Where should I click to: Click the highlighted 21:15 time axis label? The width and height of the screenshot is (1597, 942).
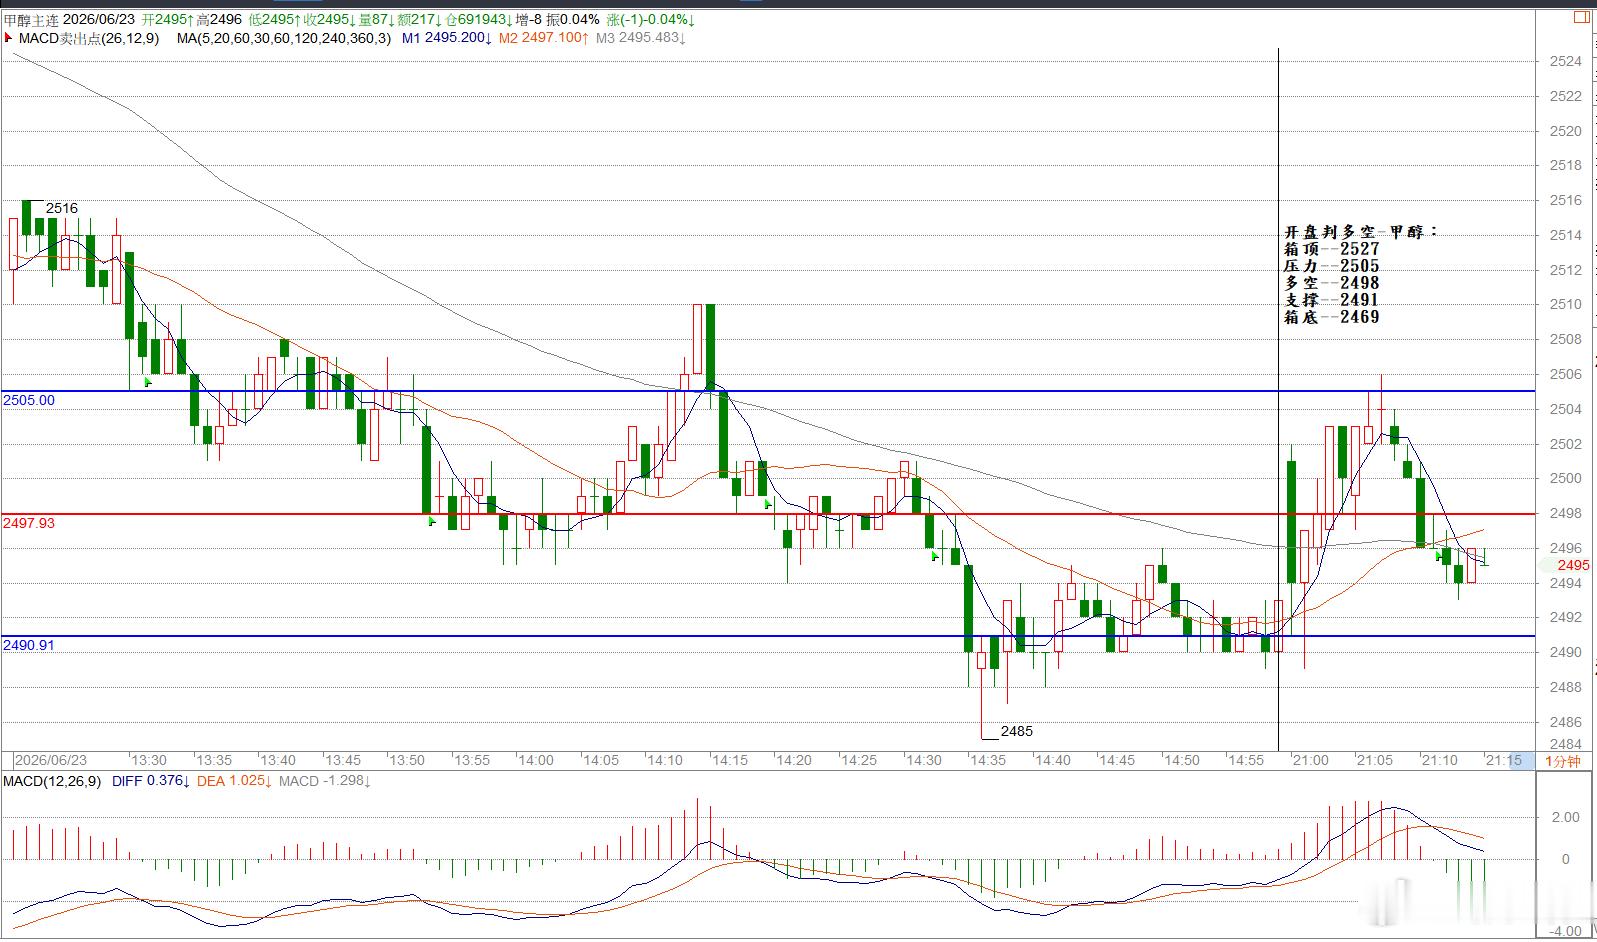1504,761
